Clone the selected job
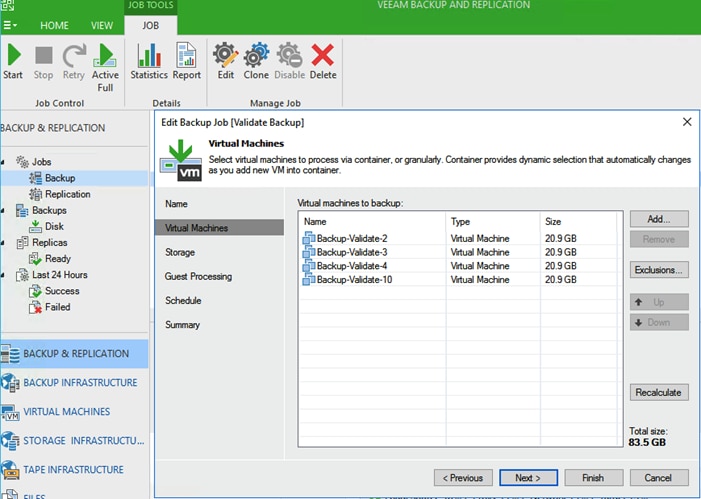Viewport: 701px width, 499px height. click(x=256, y=62)
